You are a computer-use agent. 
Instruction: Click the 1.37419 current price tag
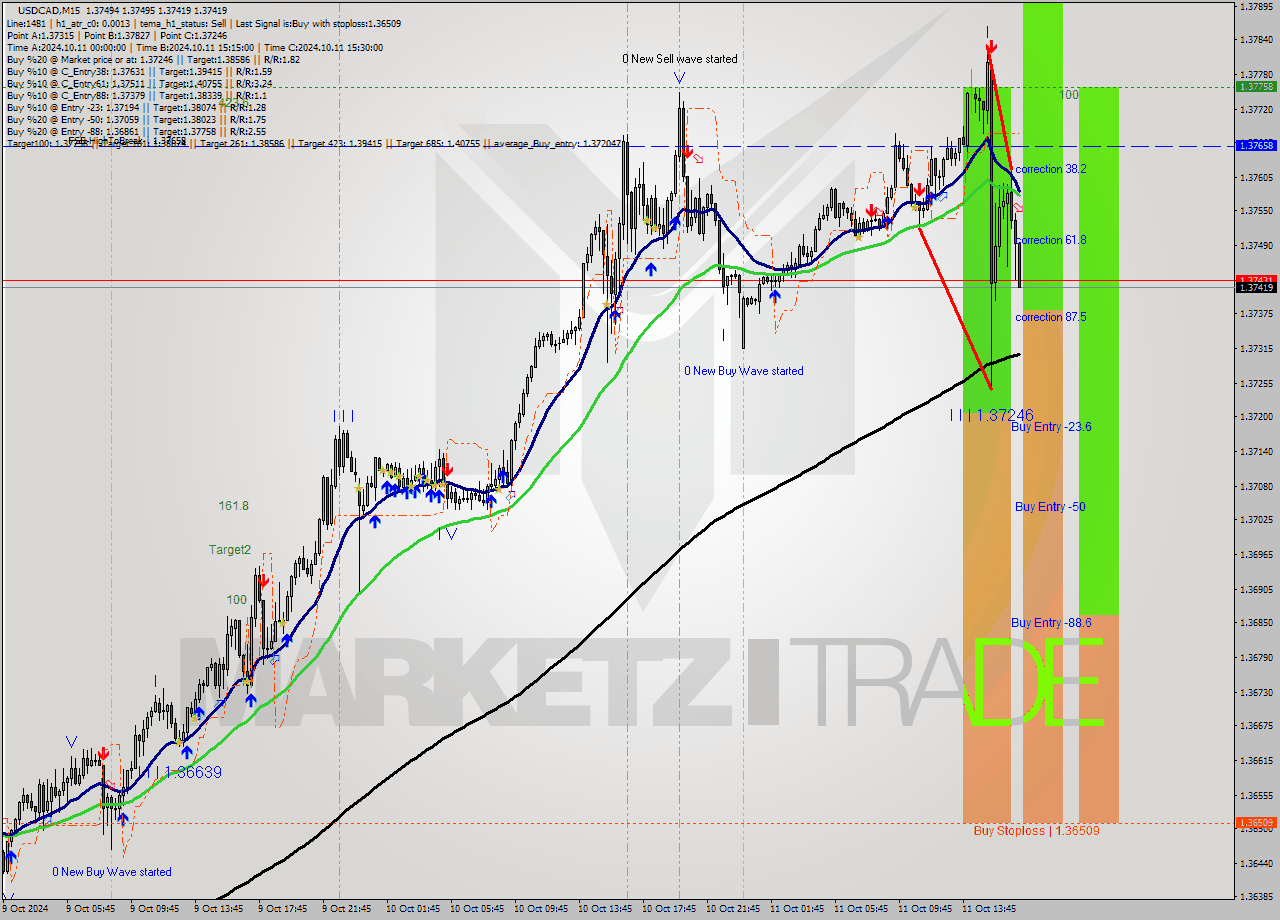pos(1256,287)
